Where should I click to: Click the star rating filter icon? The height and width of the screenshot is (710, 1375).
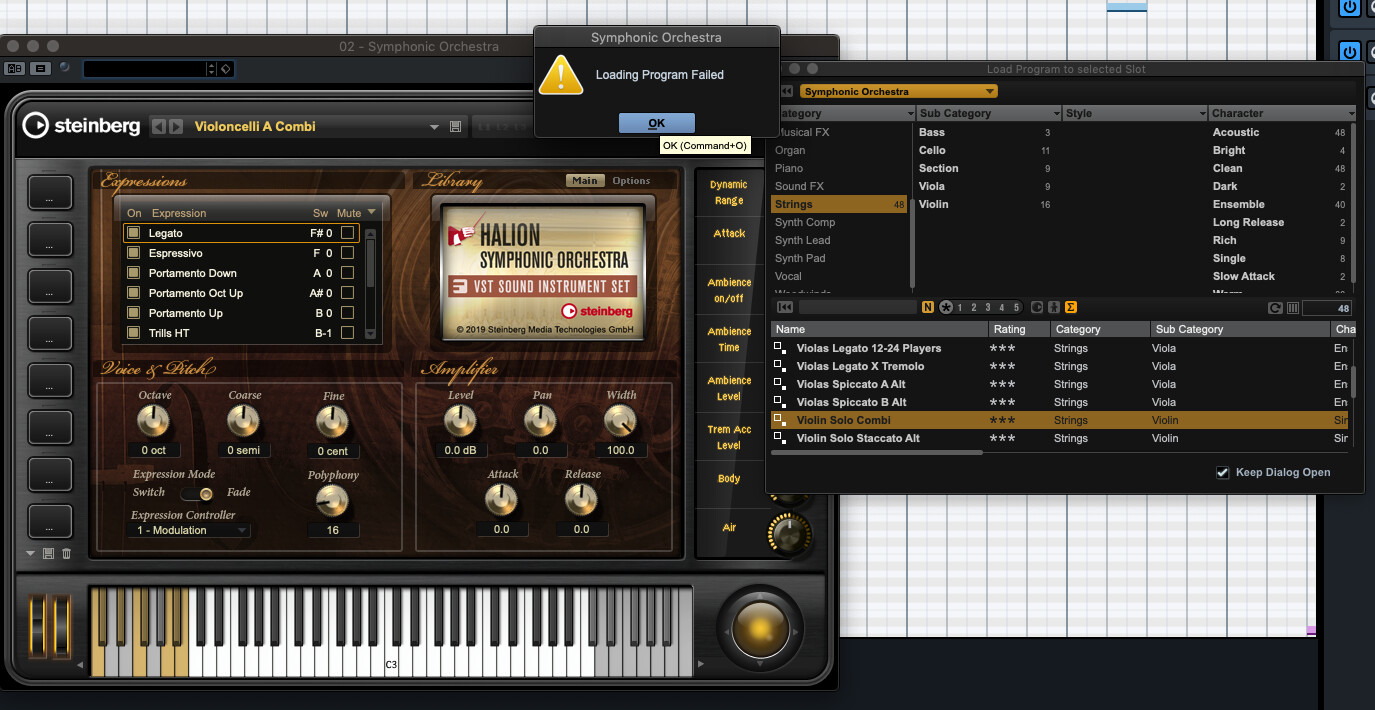click(x=945, y=307)
